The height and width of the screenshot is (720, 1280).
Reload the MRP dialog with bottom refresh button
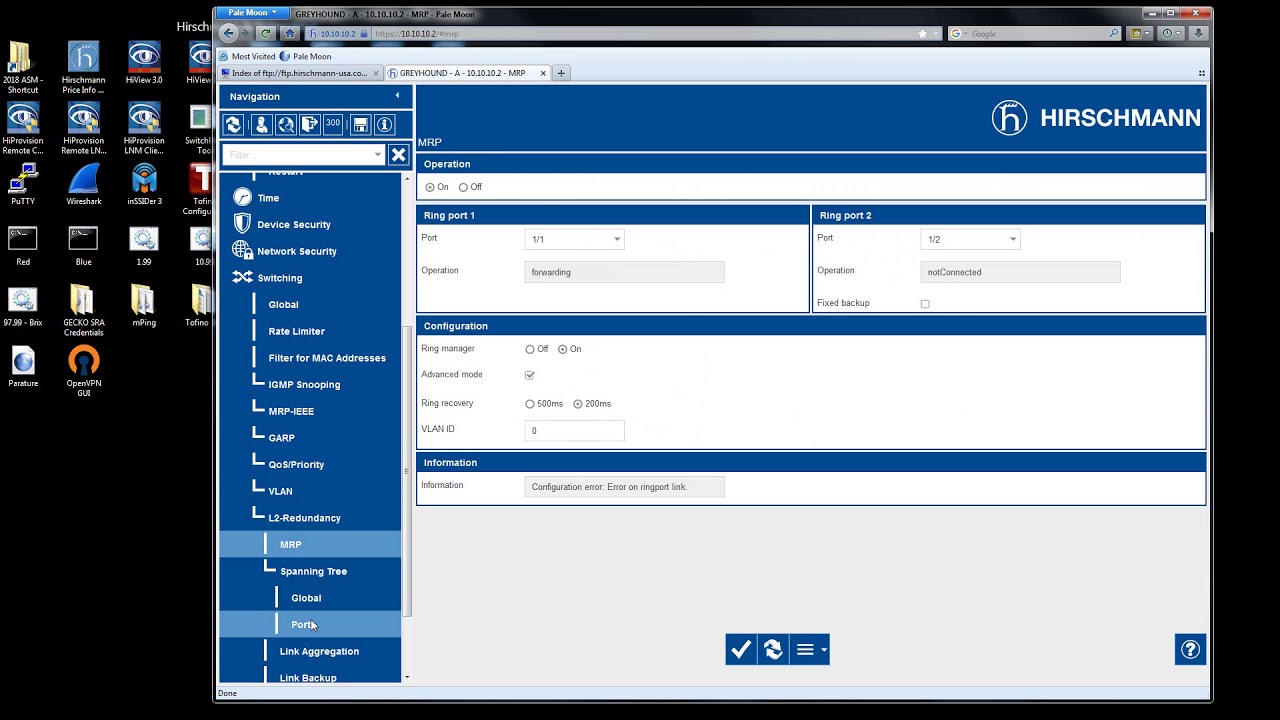coord(772,650)
